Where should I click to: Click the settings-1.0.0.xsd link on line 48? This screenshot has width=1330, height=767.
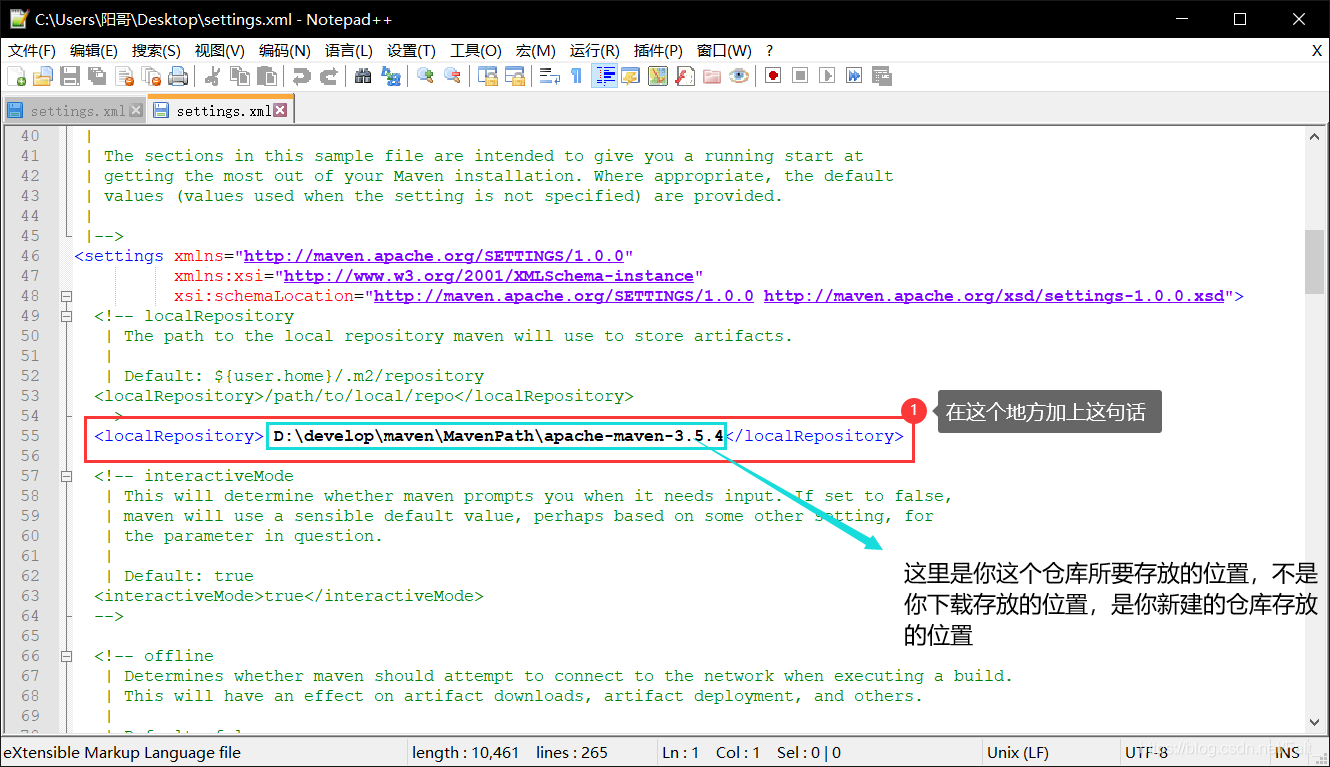point(993,296)
